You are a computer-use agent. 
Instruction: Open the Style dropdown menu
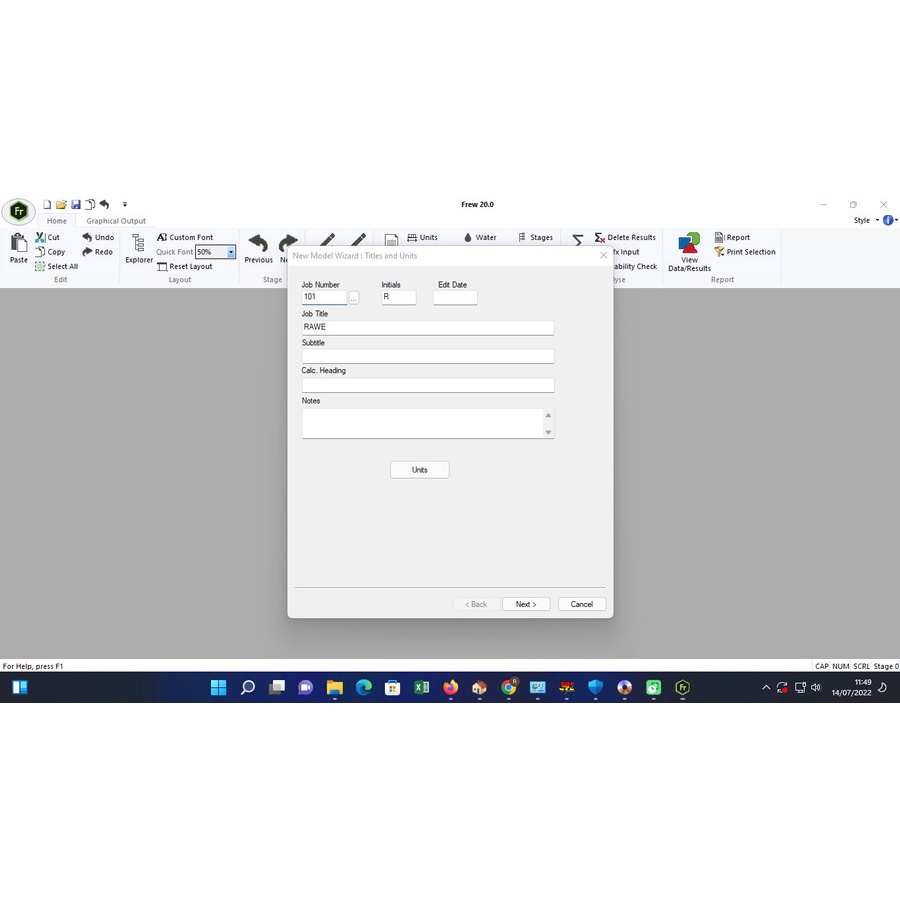click(x=866, y=220)
